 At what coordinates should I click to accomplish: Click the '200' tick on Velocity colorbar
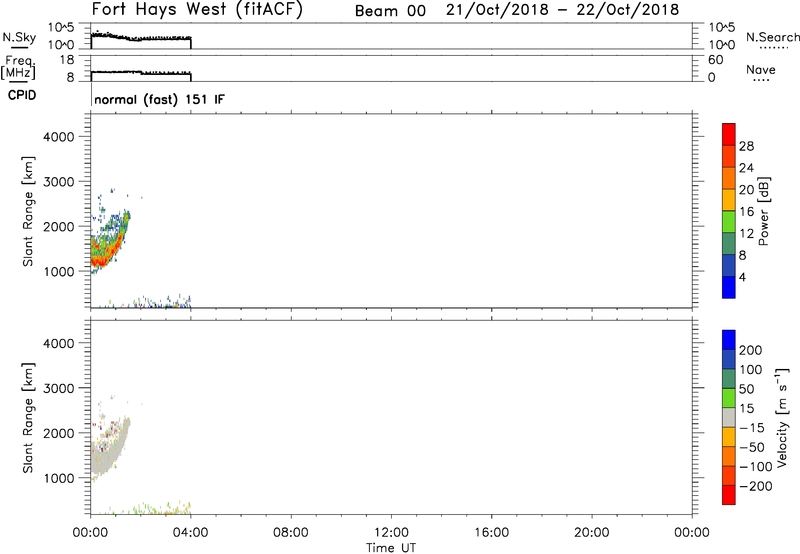[751, 350]
